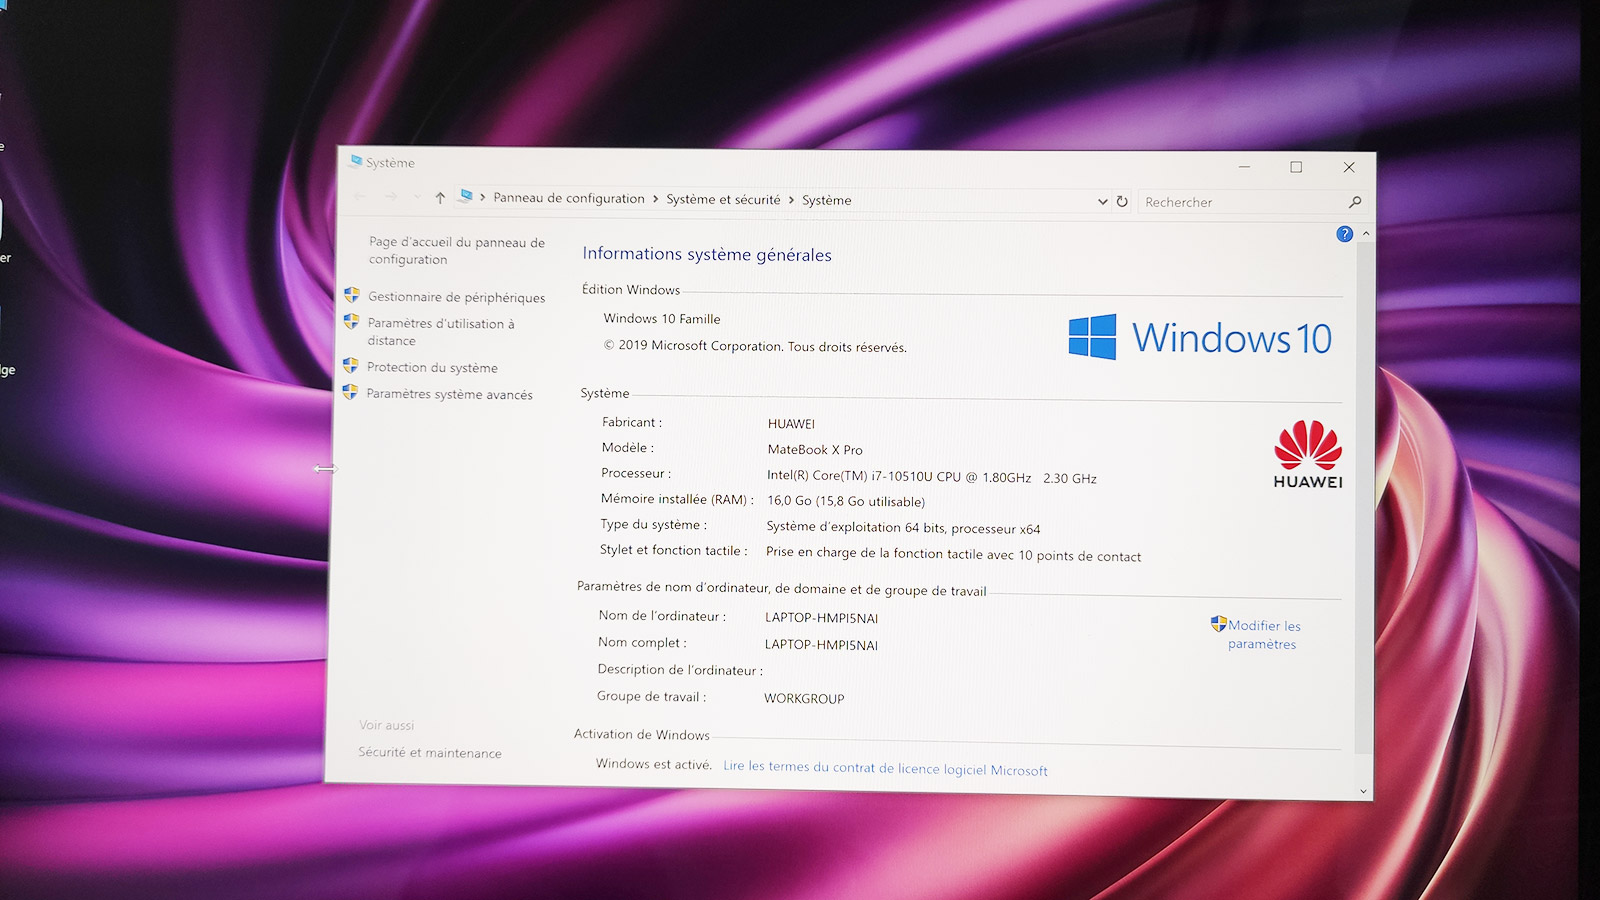The height and width of the screenshot is (900, 1600).
Task: Click the Intel Core i7-10510U processor value
Action: point(931,477)
